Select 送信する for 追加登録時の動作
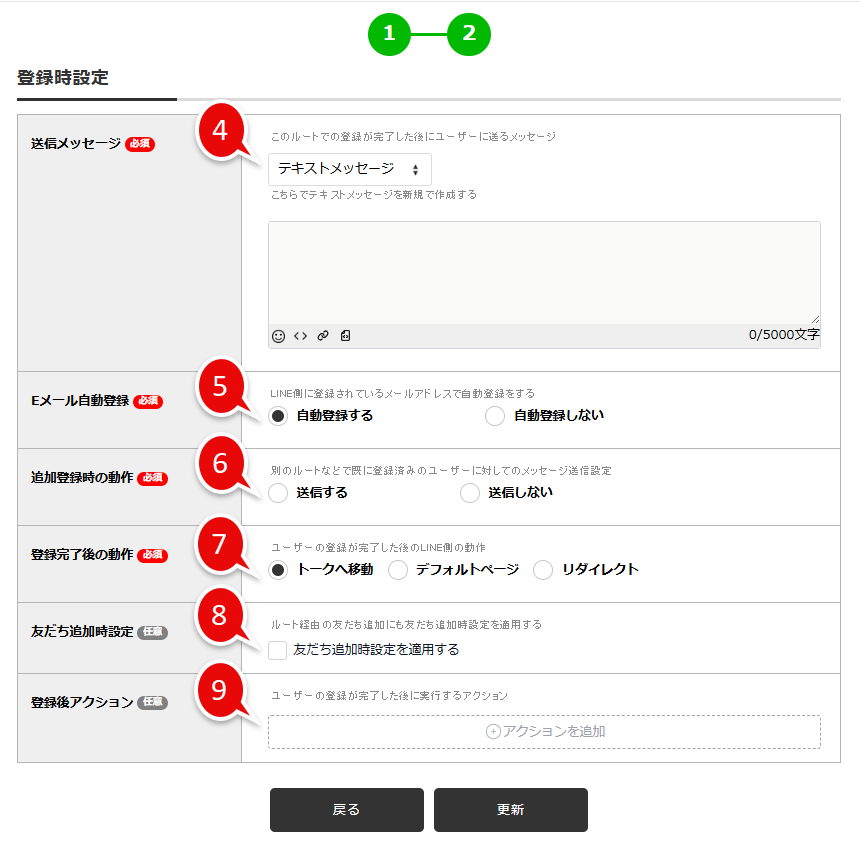Screen dimensions: 860x844 point(279,492)
